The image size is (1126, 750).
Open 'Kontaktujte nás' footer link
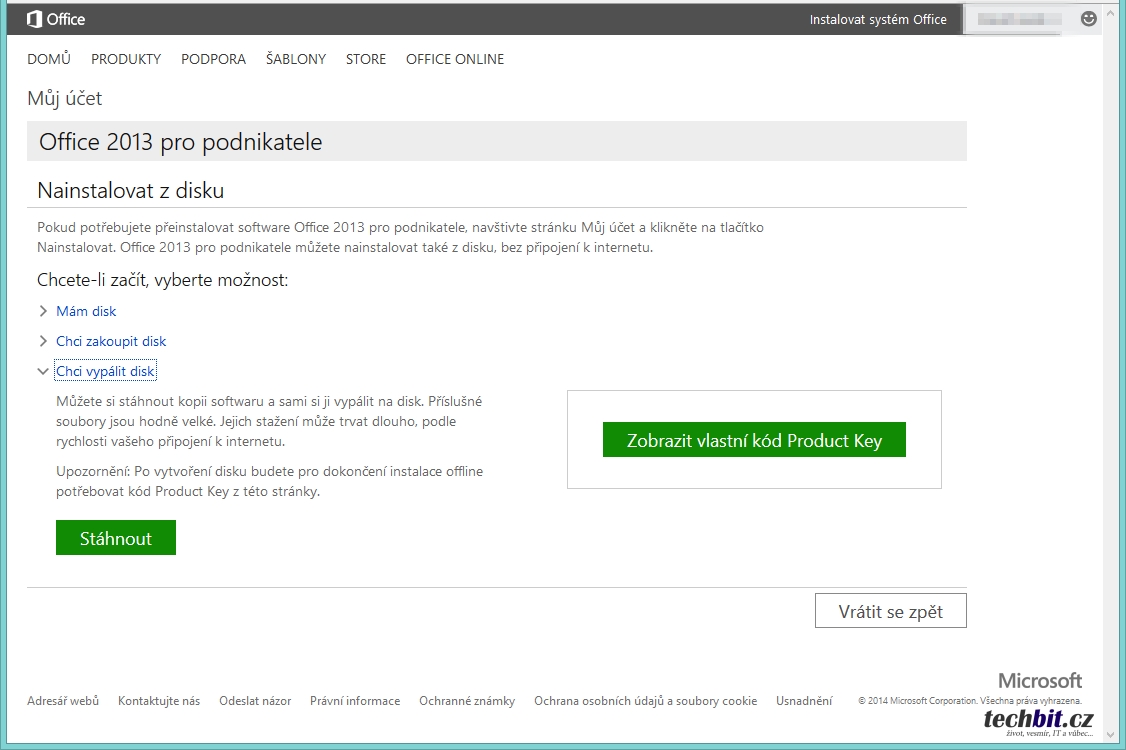click(x=159, y=701)
